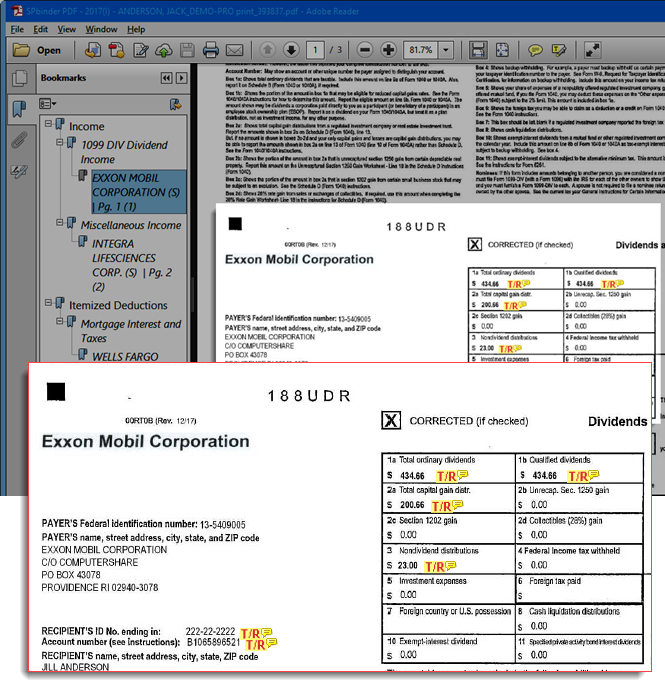Go to next page with down arrow

point(290,50)
